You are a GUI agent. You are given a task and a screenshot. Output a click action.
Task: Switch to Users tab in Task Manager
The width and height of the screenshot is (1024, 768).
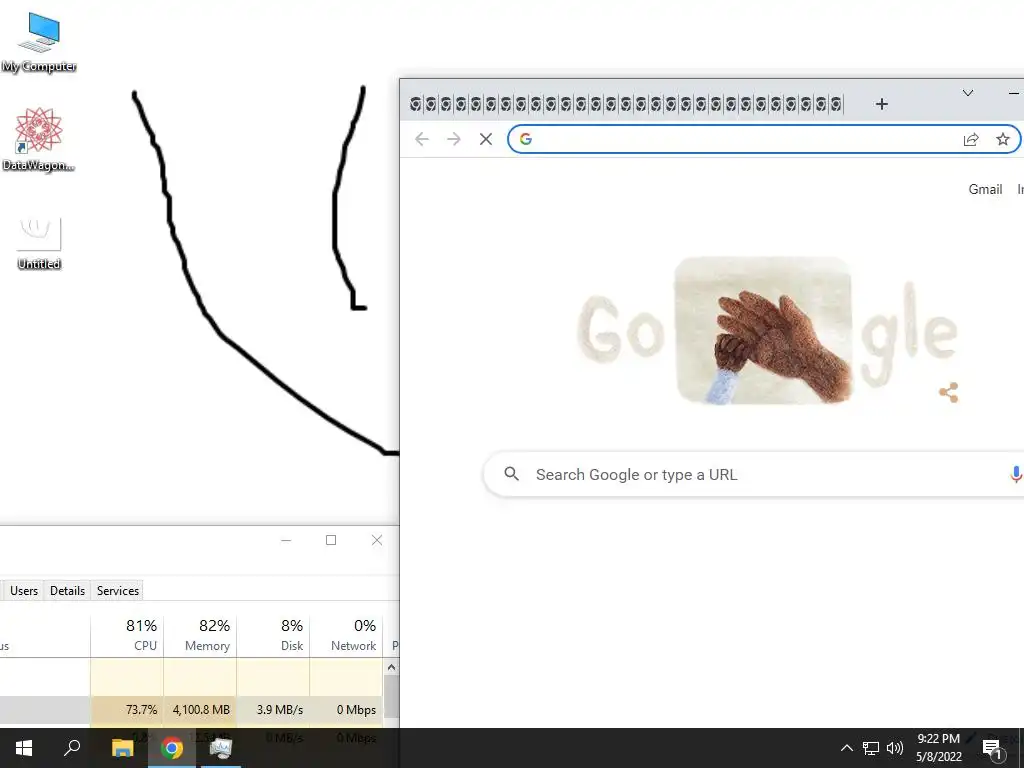(24, 590)
